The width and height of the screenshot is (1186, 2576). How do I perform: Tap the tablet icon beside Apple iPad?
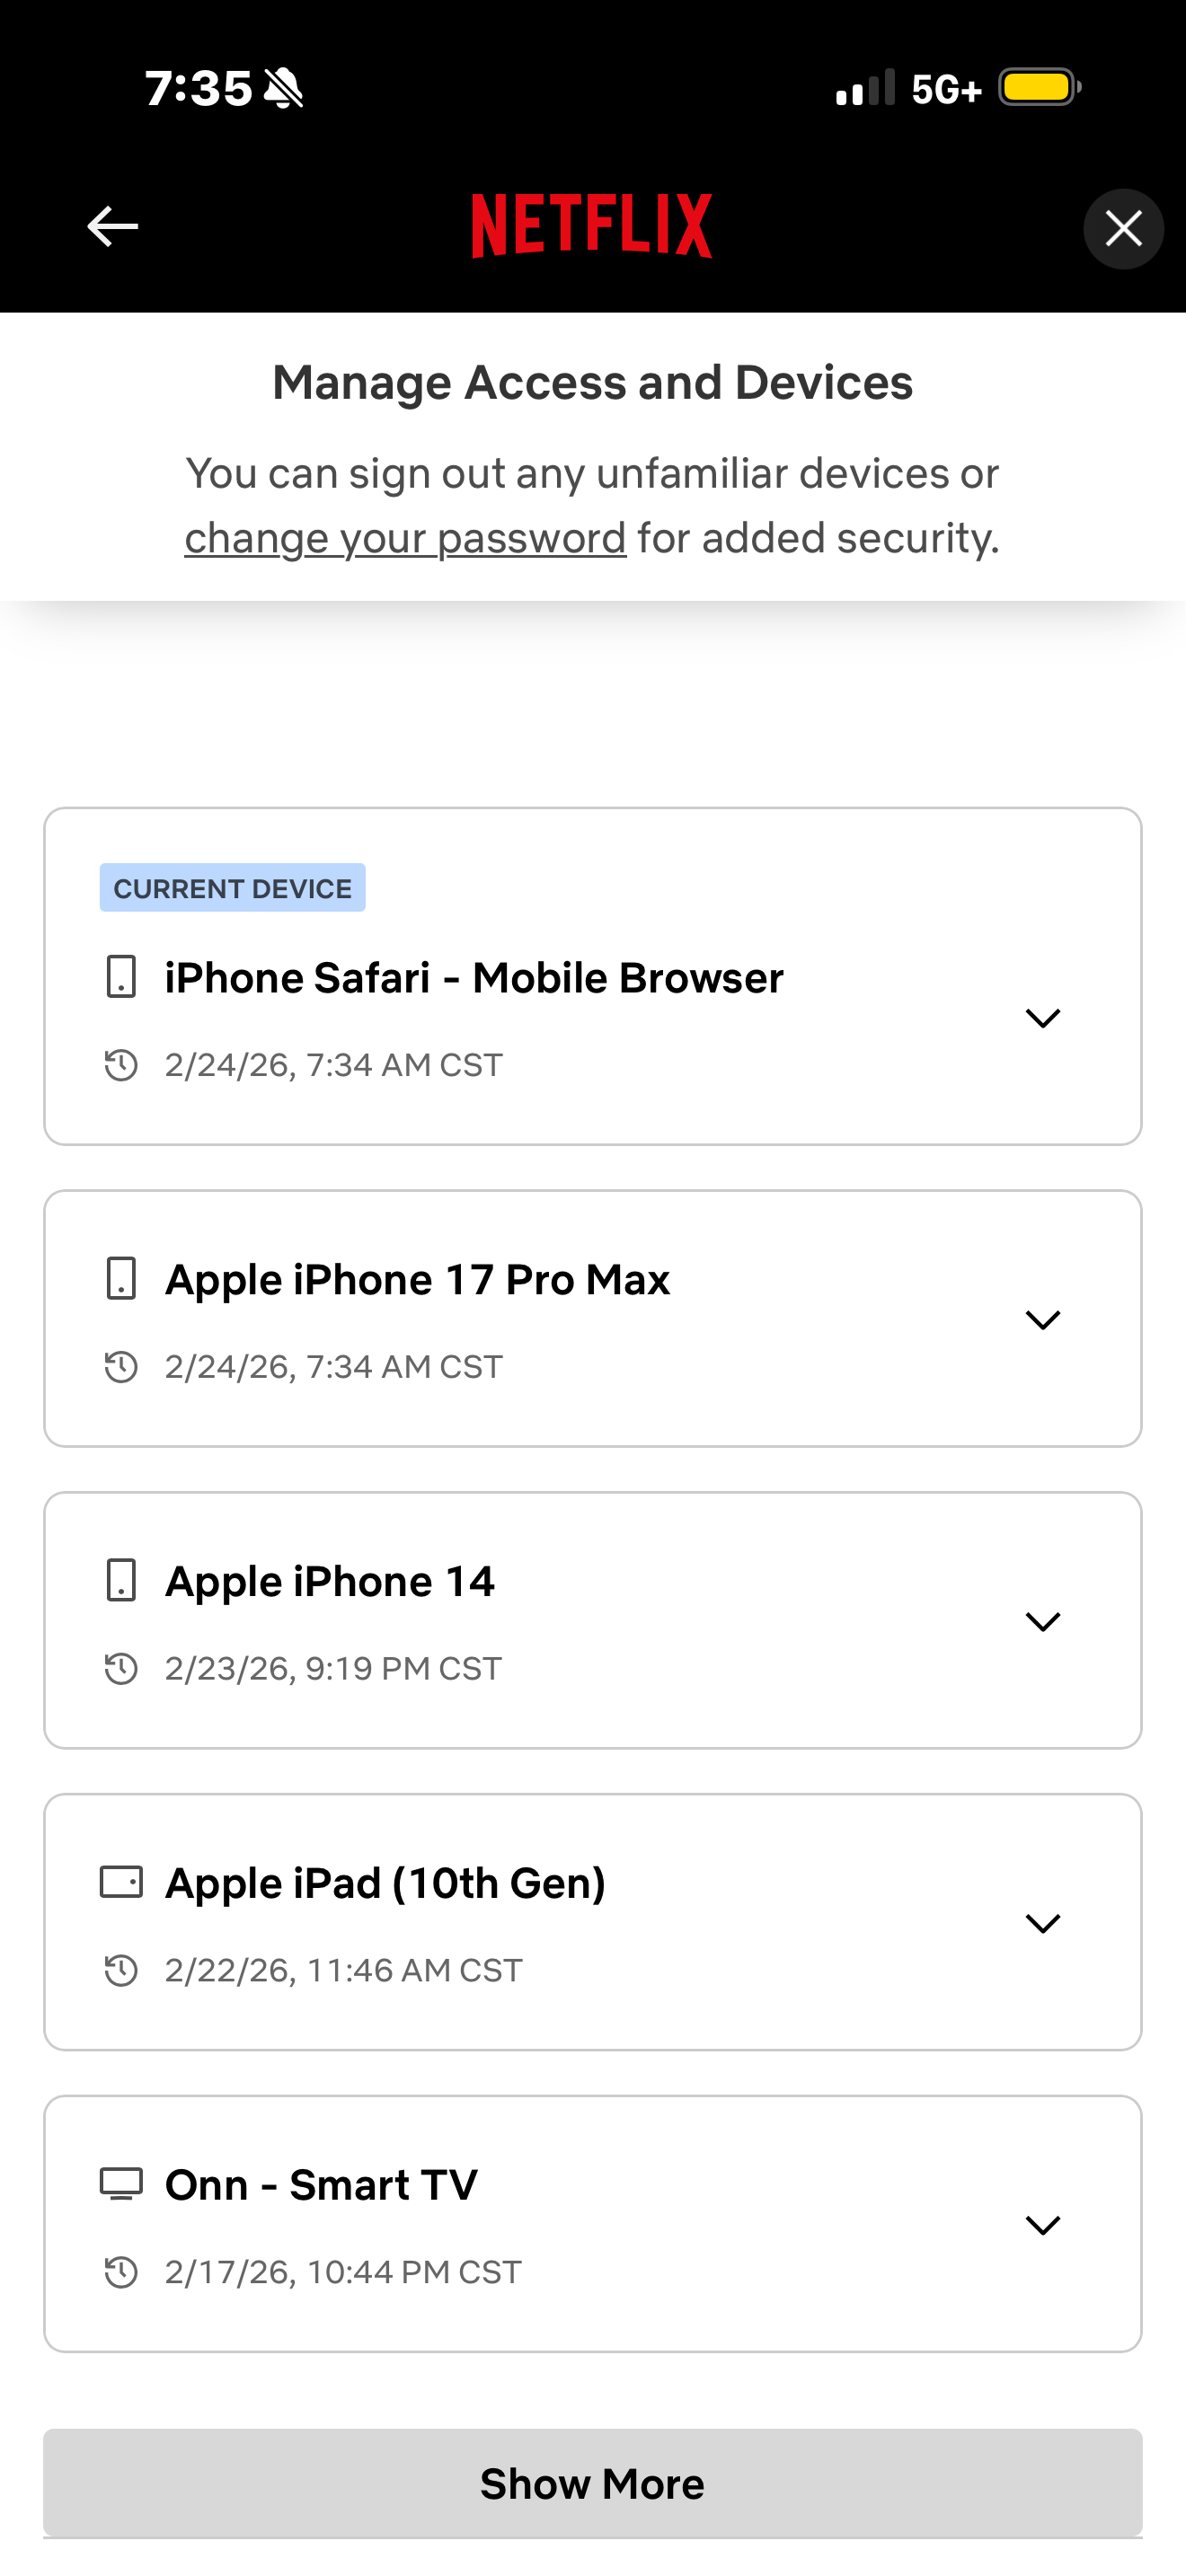tap(121, 1882)
